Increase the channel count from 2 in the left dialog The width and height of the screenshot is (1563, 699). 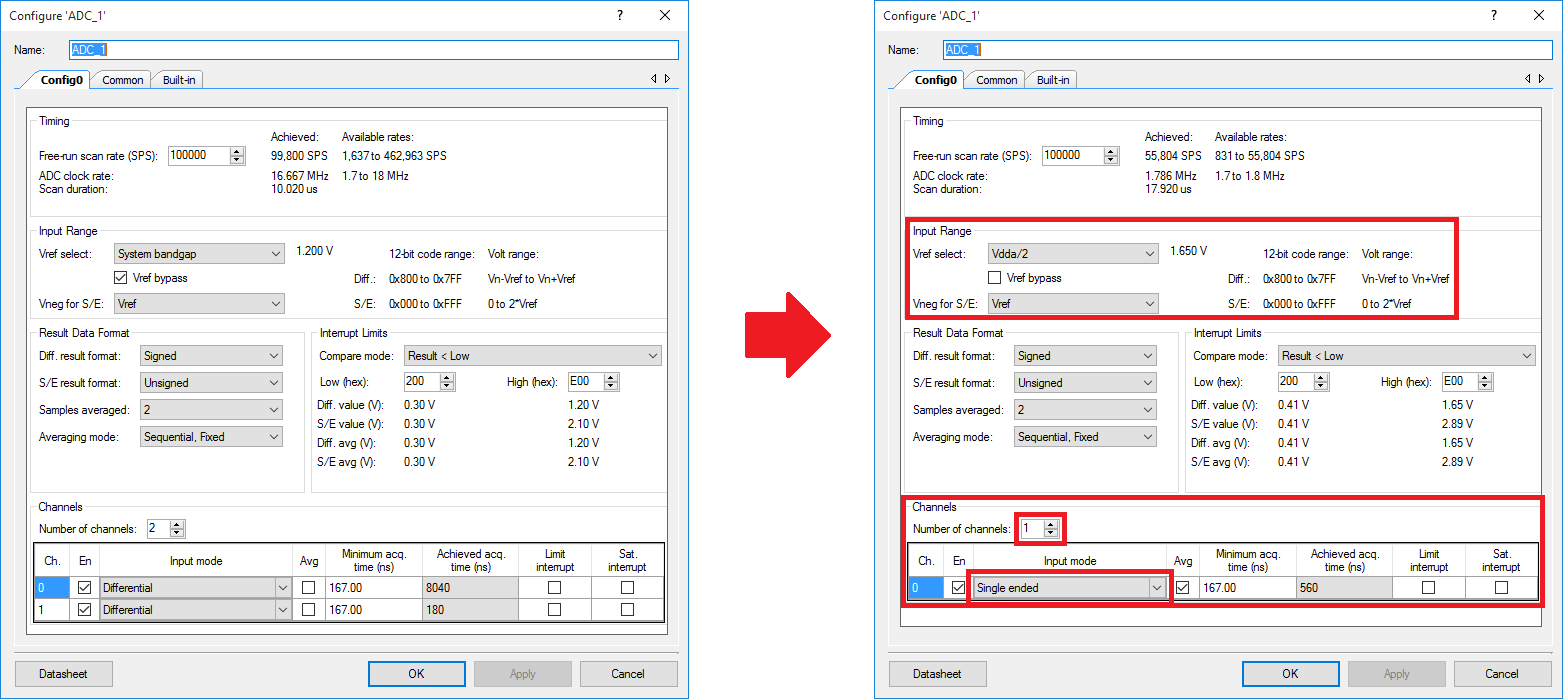177,525
